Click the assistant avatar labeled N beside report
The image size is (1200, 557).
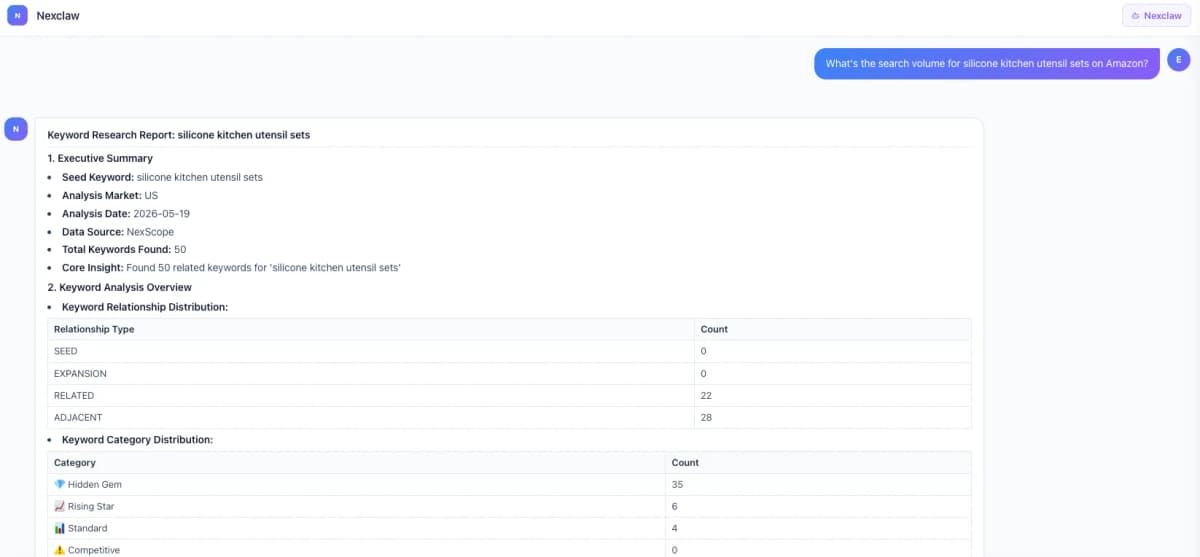(x=15, y=128)
